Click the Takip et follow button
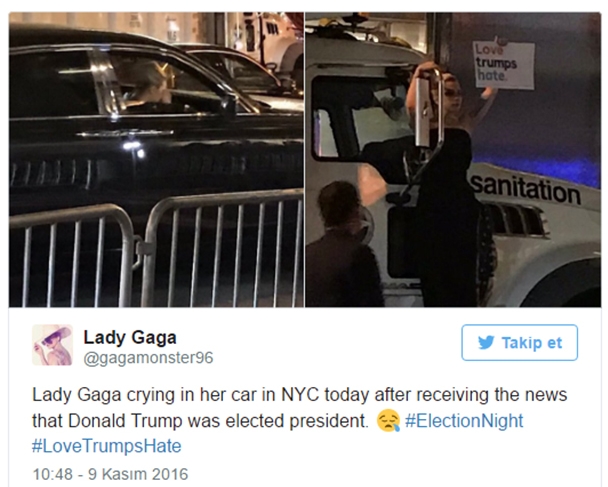Viewport: 608px width, 487px height. pos(520,343)
